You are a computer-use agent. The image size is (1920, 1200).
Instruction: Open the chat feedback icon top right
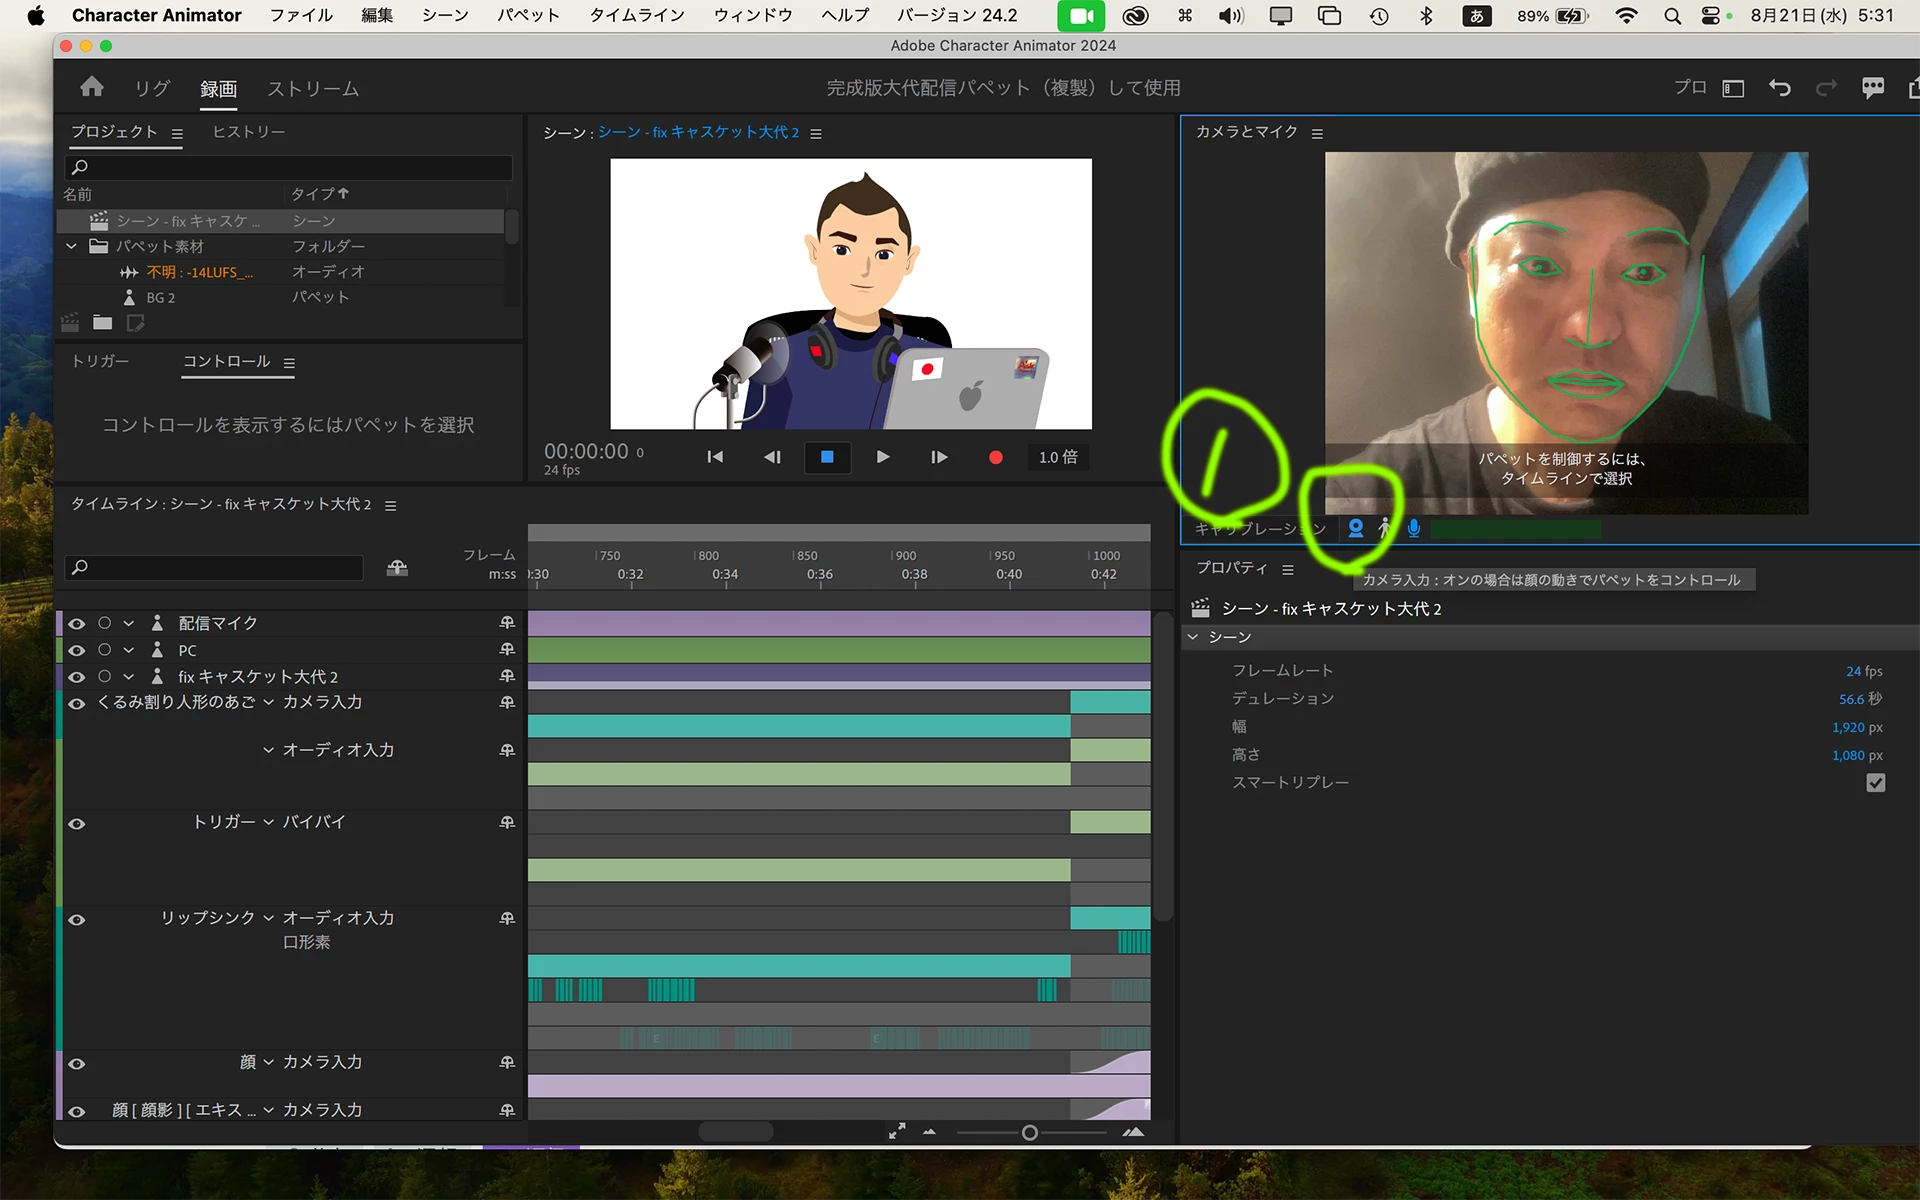click(x=1873, y=88)
